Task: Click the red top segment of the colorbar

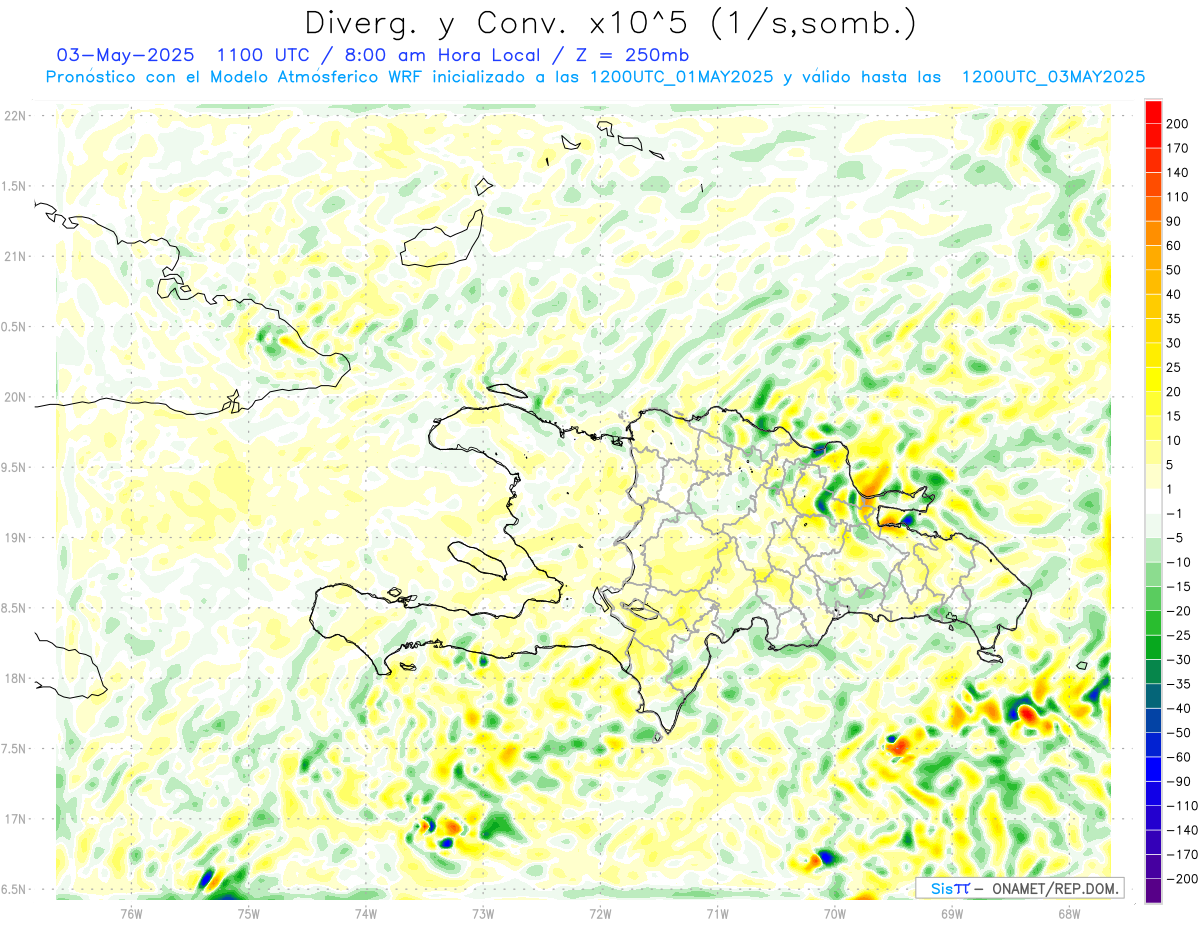Action: [1153, 112]
